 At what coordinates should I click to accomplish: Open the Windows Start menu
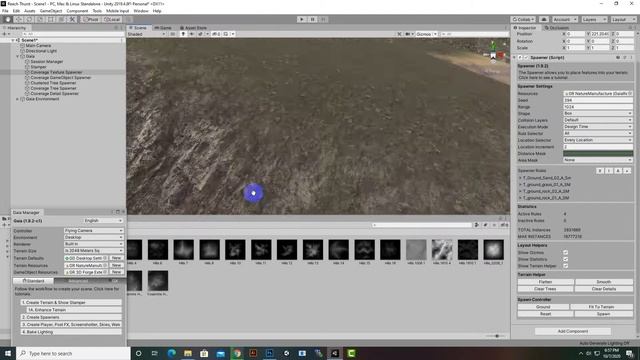8,353
